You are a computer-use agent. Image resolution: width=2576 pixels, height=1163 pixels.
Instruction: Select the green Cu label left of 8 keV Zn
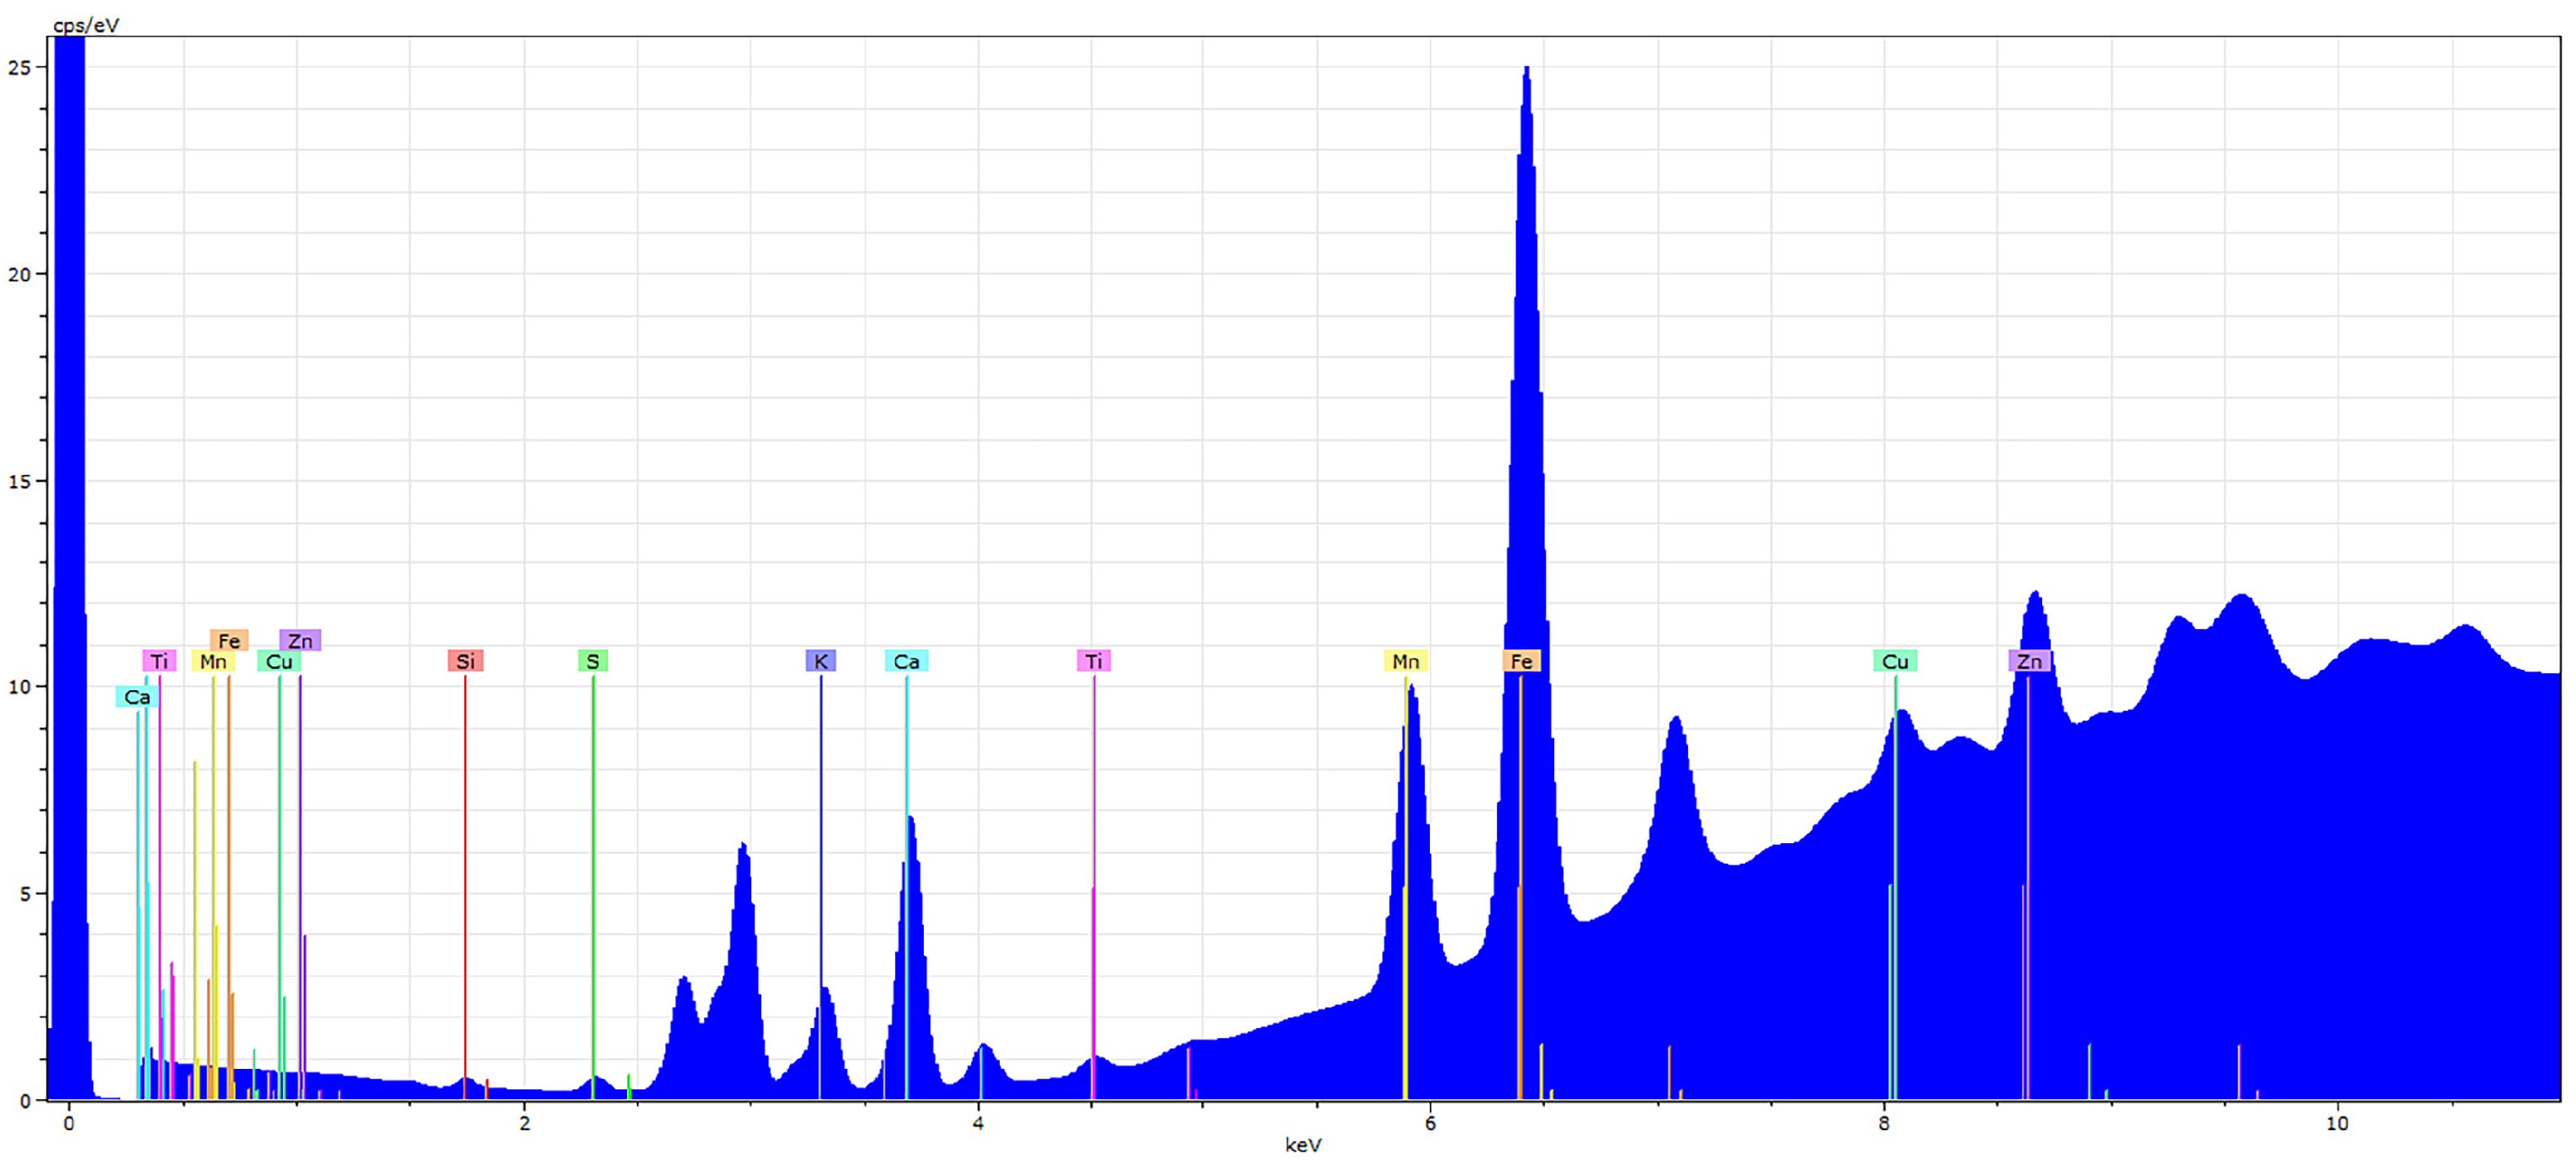coord(1894,661)
